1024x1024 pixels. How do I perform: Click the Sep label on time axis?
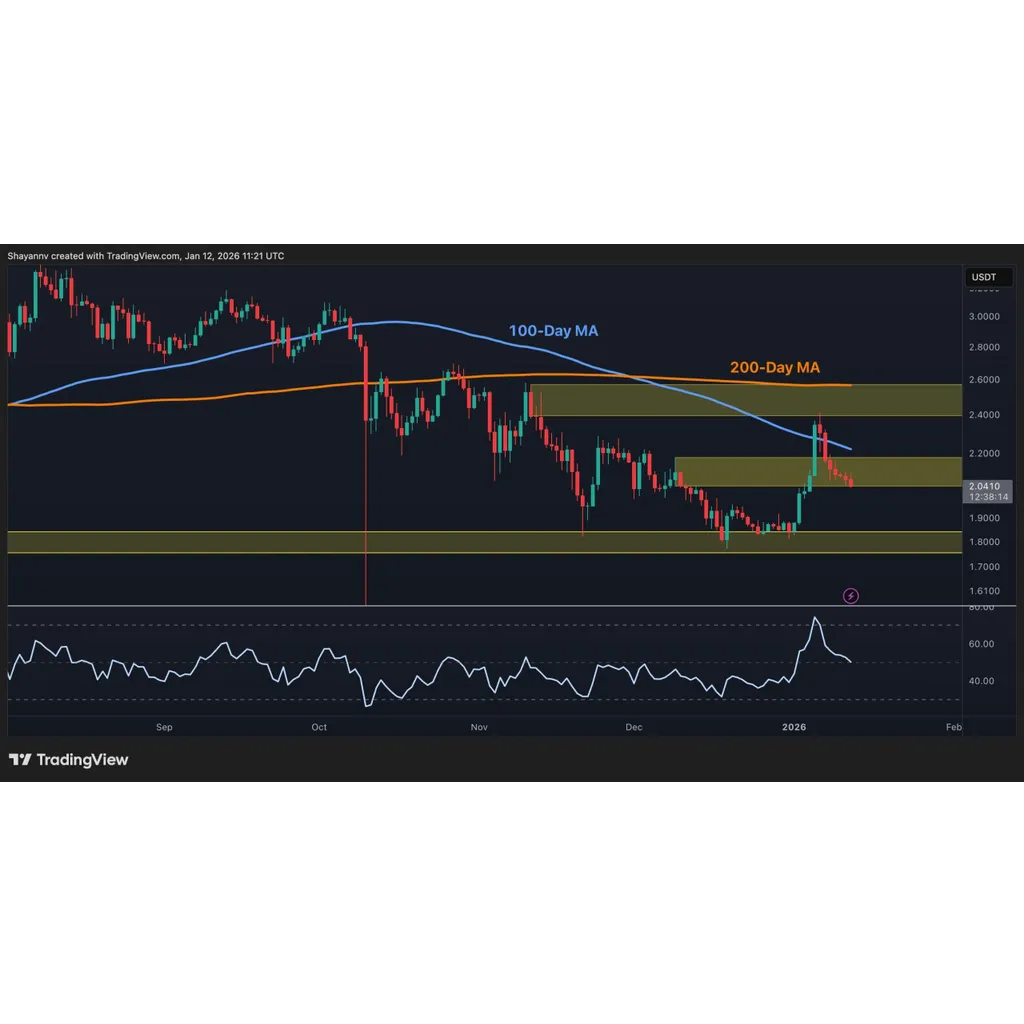click(164, 727)
